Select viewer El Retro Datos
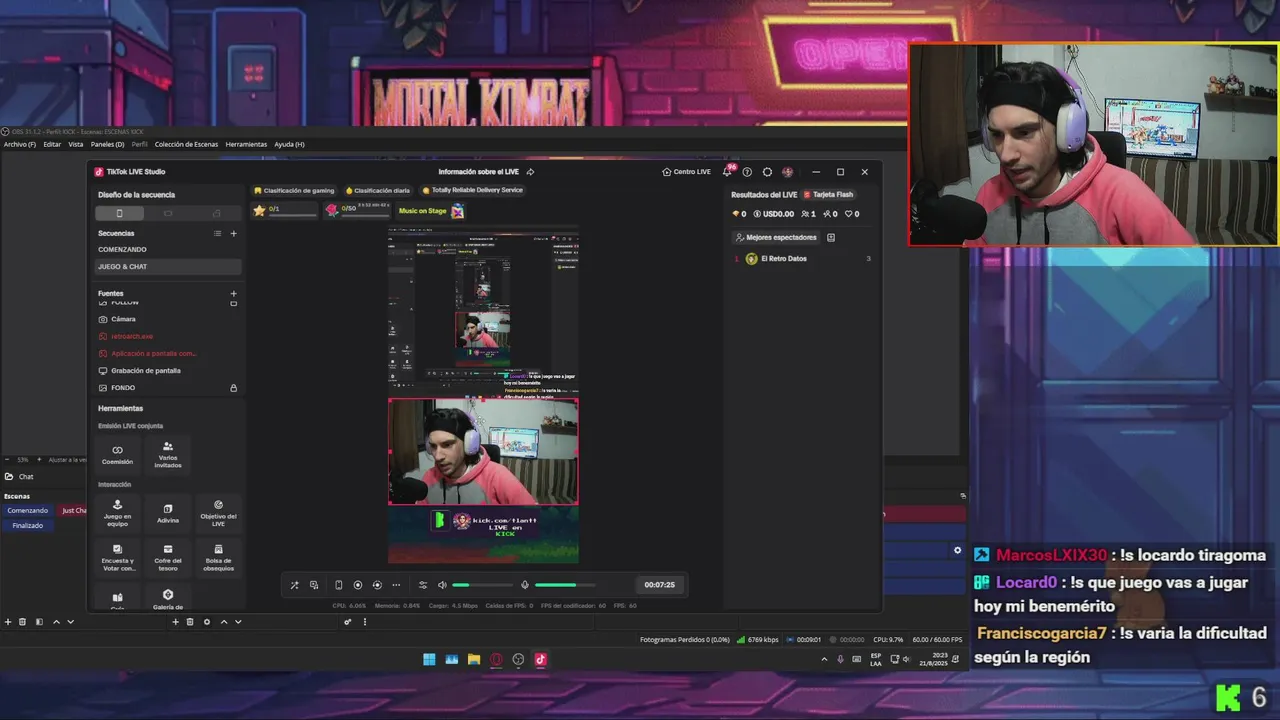The width and height of the screenshot is (1280, 720). click(802, 259)
